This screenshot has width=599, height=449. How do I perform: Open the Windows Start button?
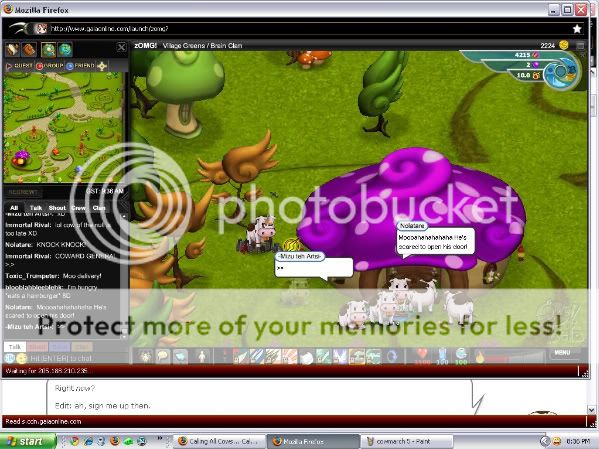click(27, 441)
